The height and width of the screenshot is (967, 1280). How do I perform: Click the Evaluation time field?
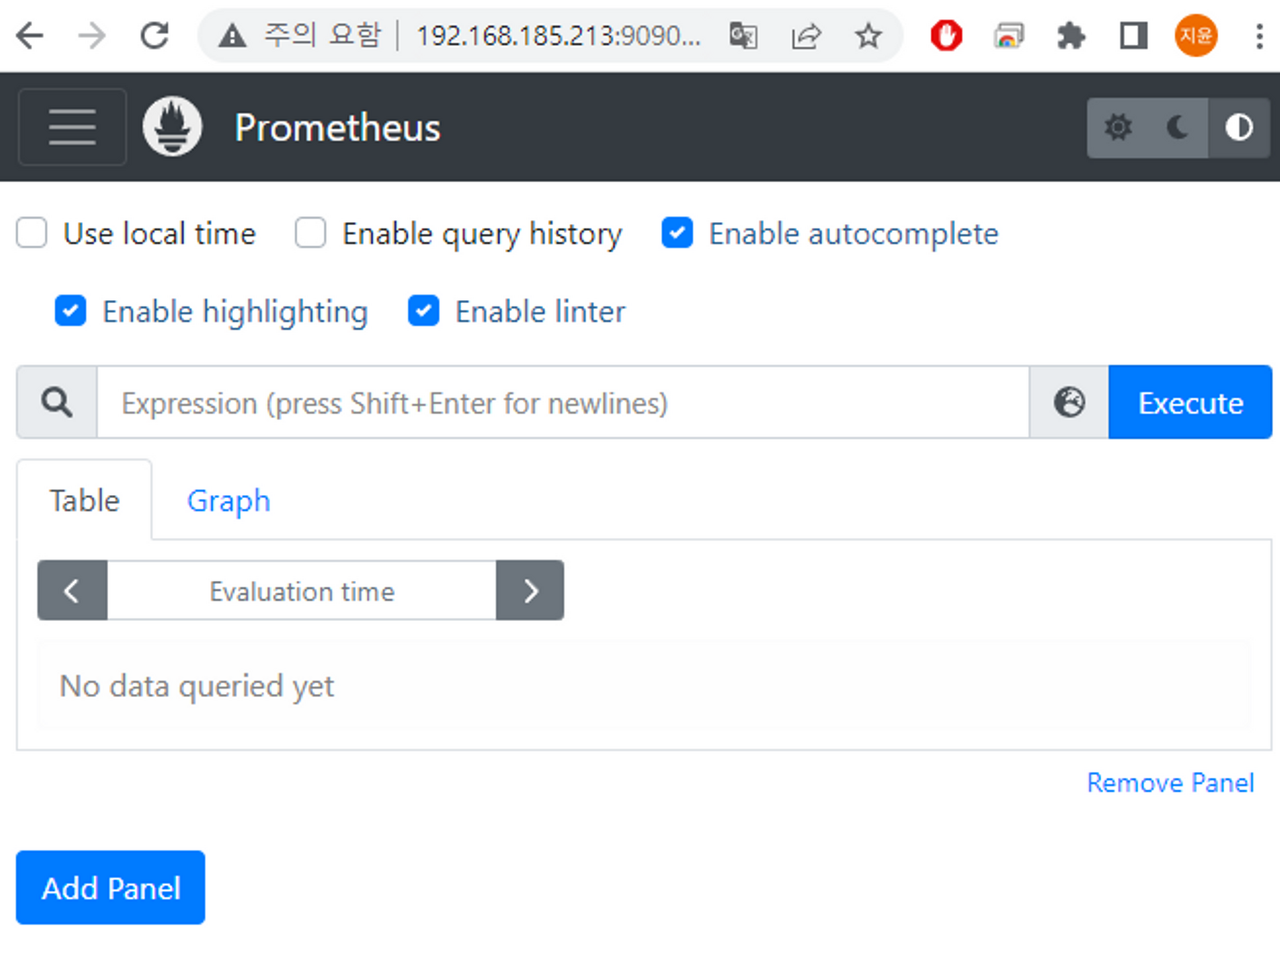[x=302, y=590]
